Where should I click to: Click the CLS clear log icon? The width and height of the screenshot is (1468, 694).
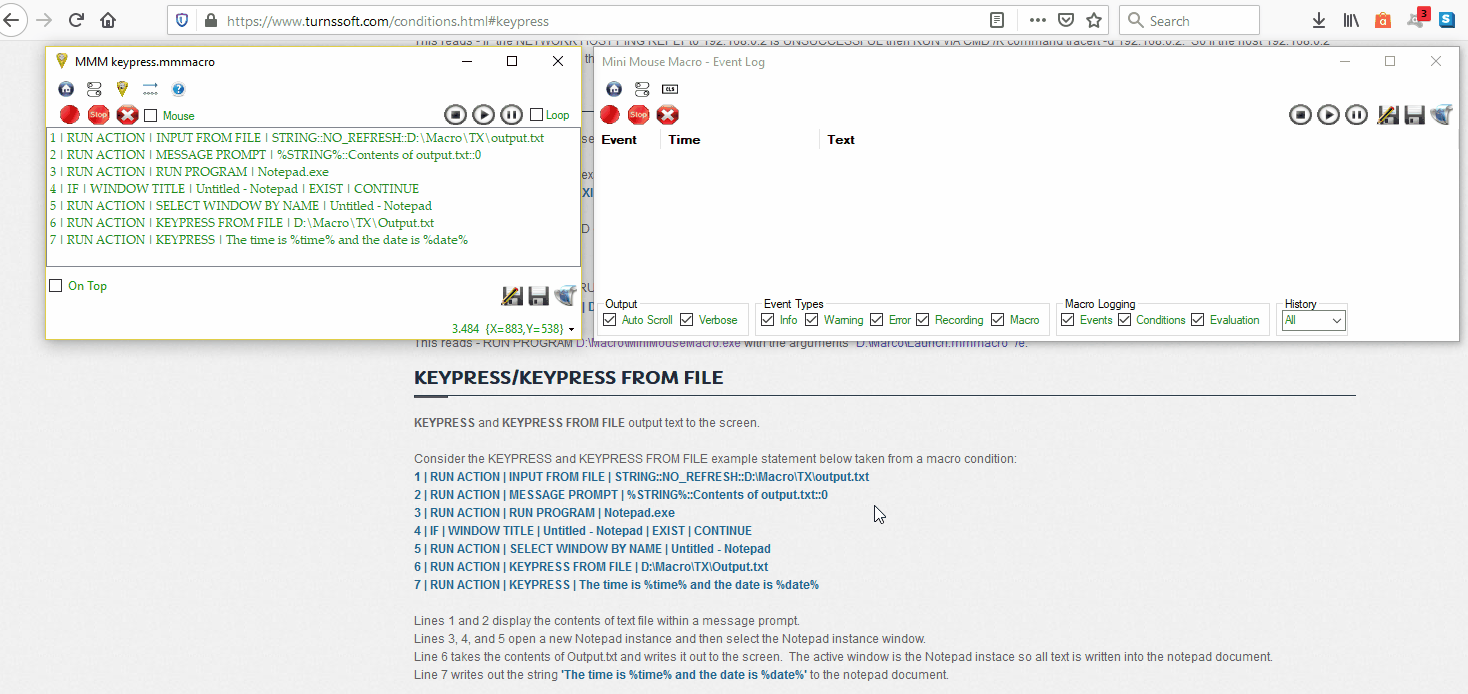pyautogui.click(x=670, y=89)
